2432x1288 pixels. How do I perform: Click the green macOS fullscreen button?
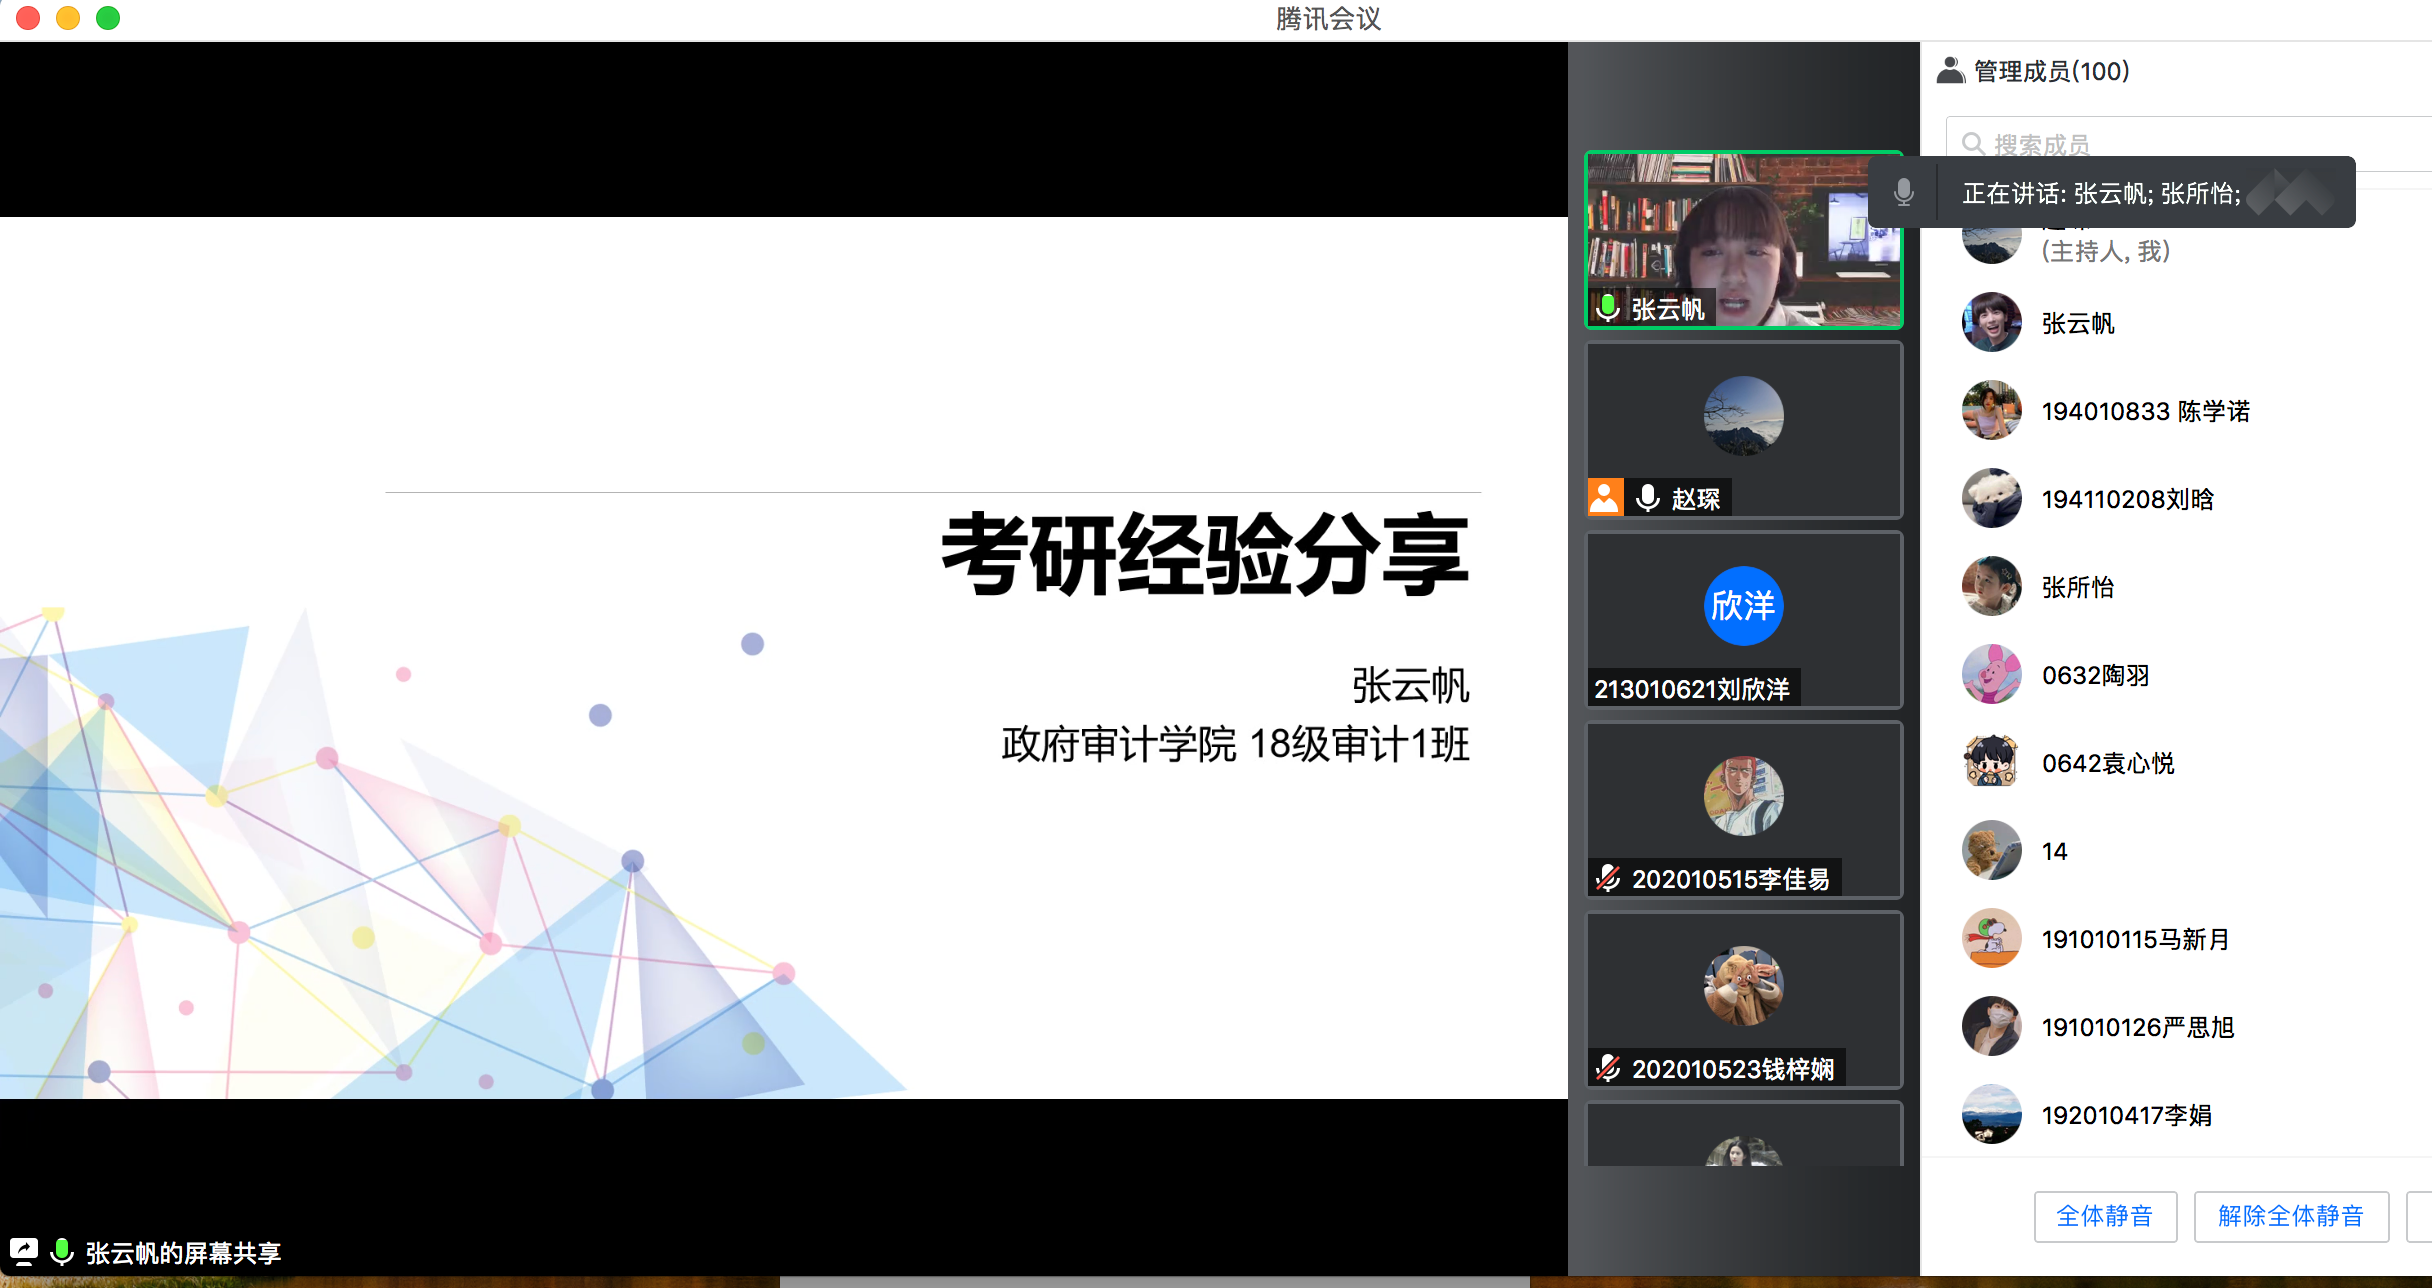click(108, 18)
